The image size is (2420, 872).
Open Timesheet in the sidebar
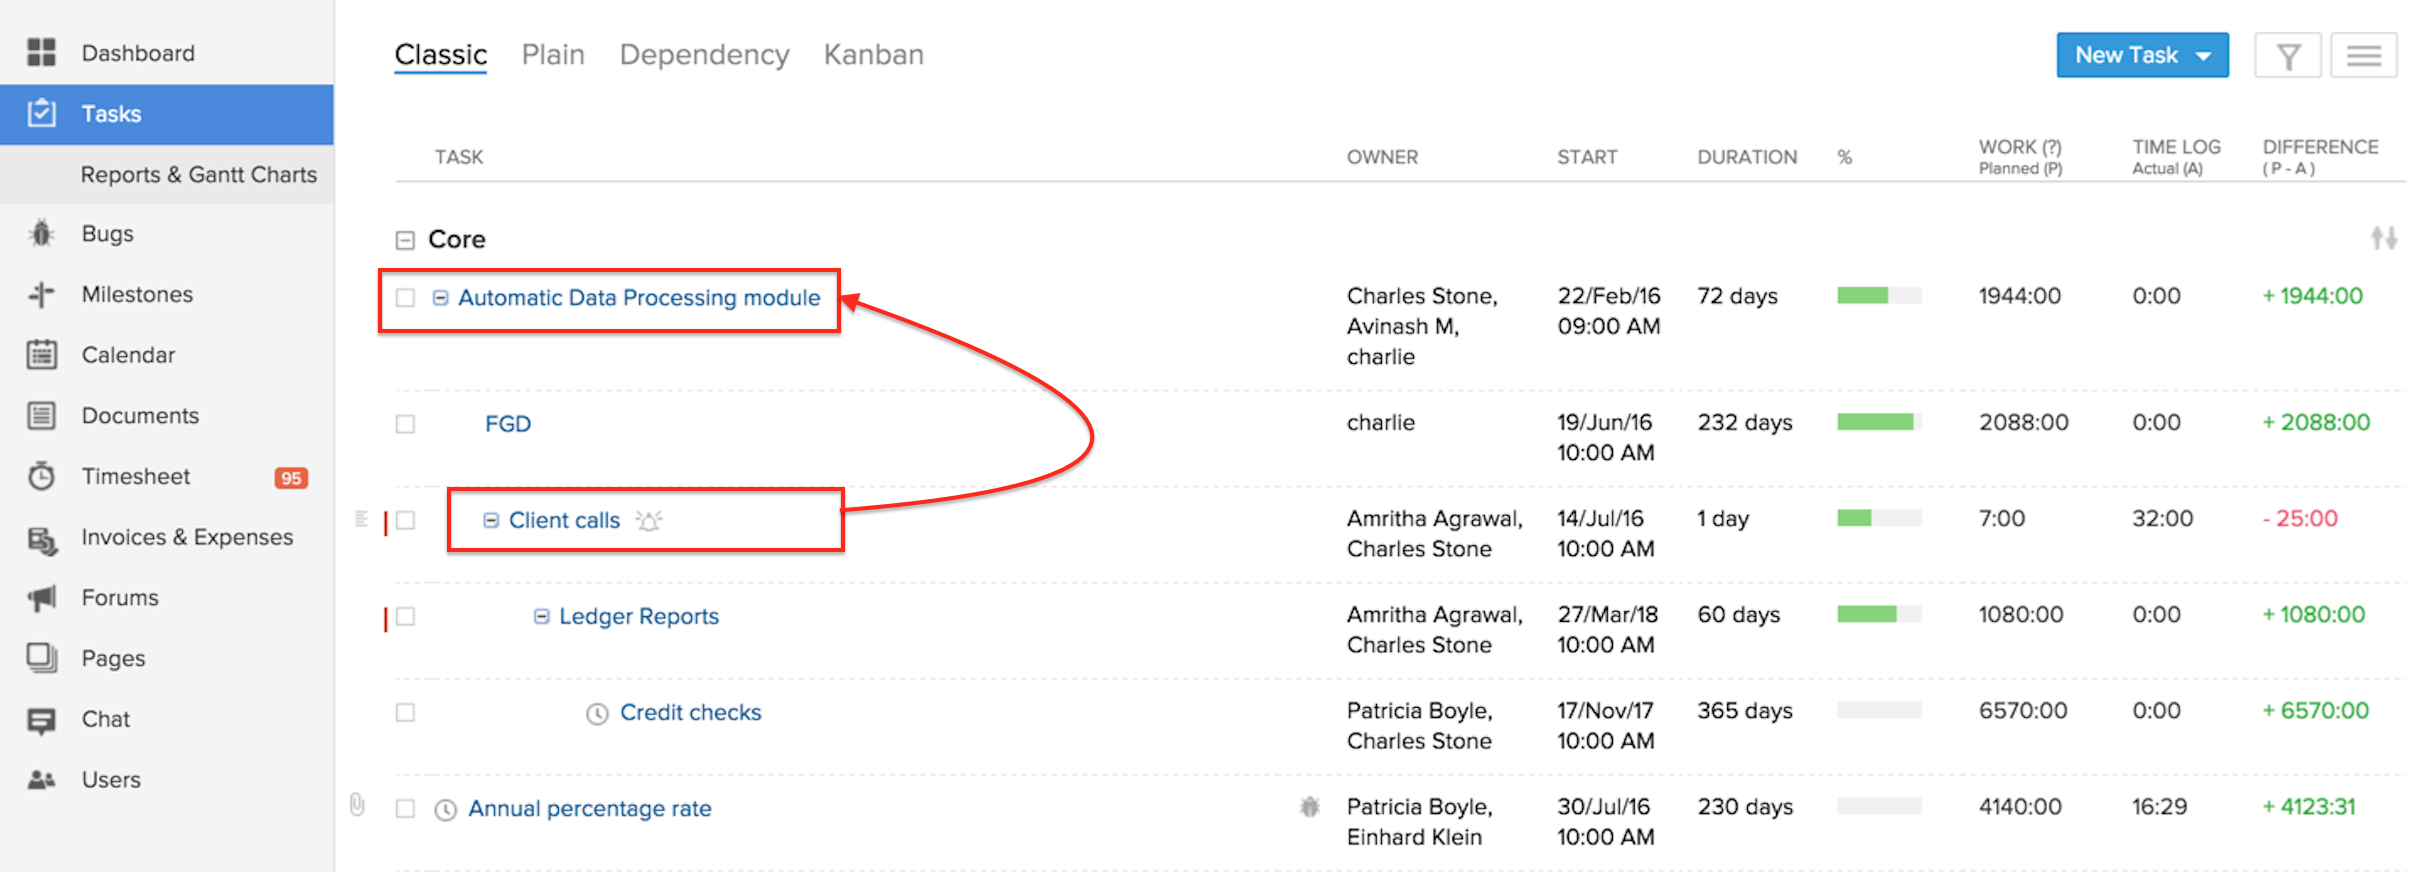pyautogui.click(x=136, y=477)
